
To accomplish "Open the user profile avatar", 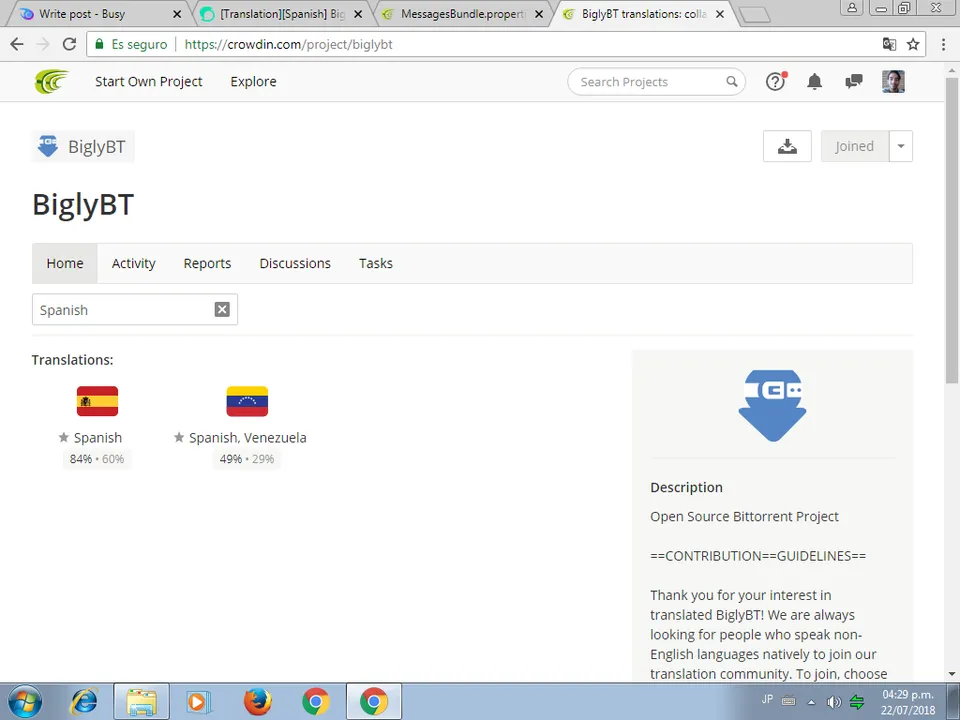I will (x=893, y=81).
